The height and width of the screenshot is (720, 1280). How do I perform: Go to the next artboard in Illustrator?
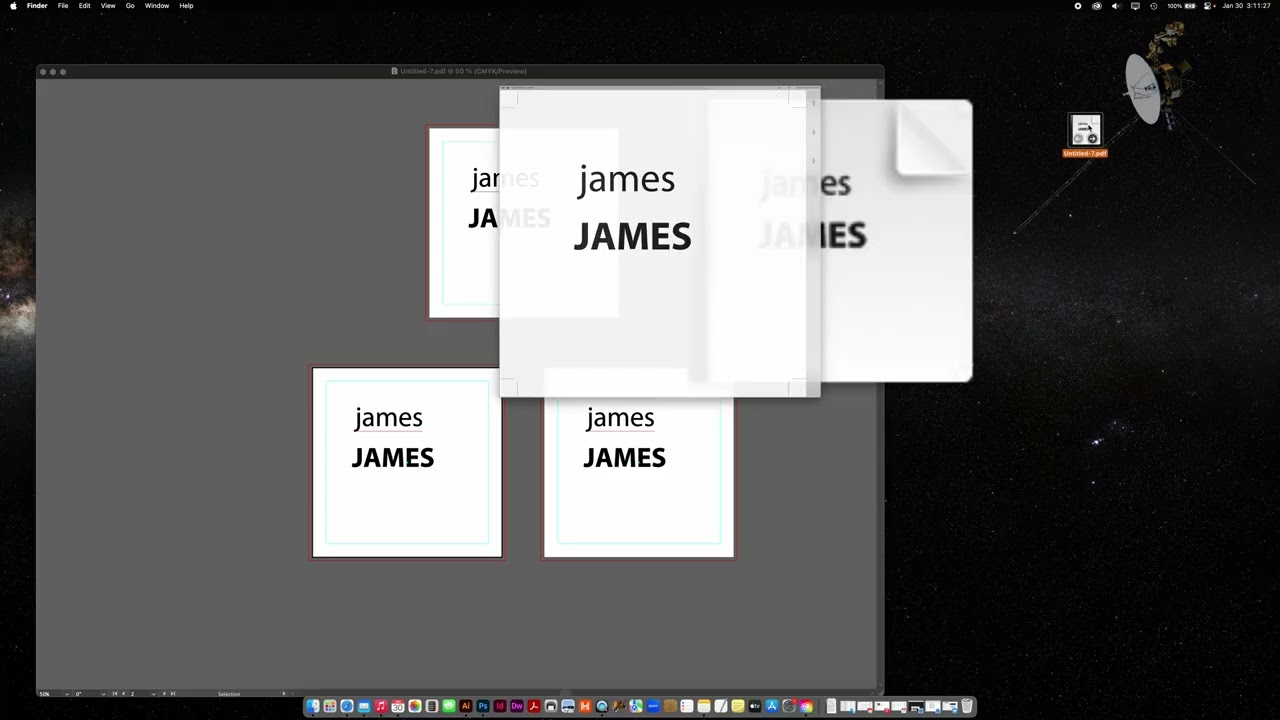(164, 693)
